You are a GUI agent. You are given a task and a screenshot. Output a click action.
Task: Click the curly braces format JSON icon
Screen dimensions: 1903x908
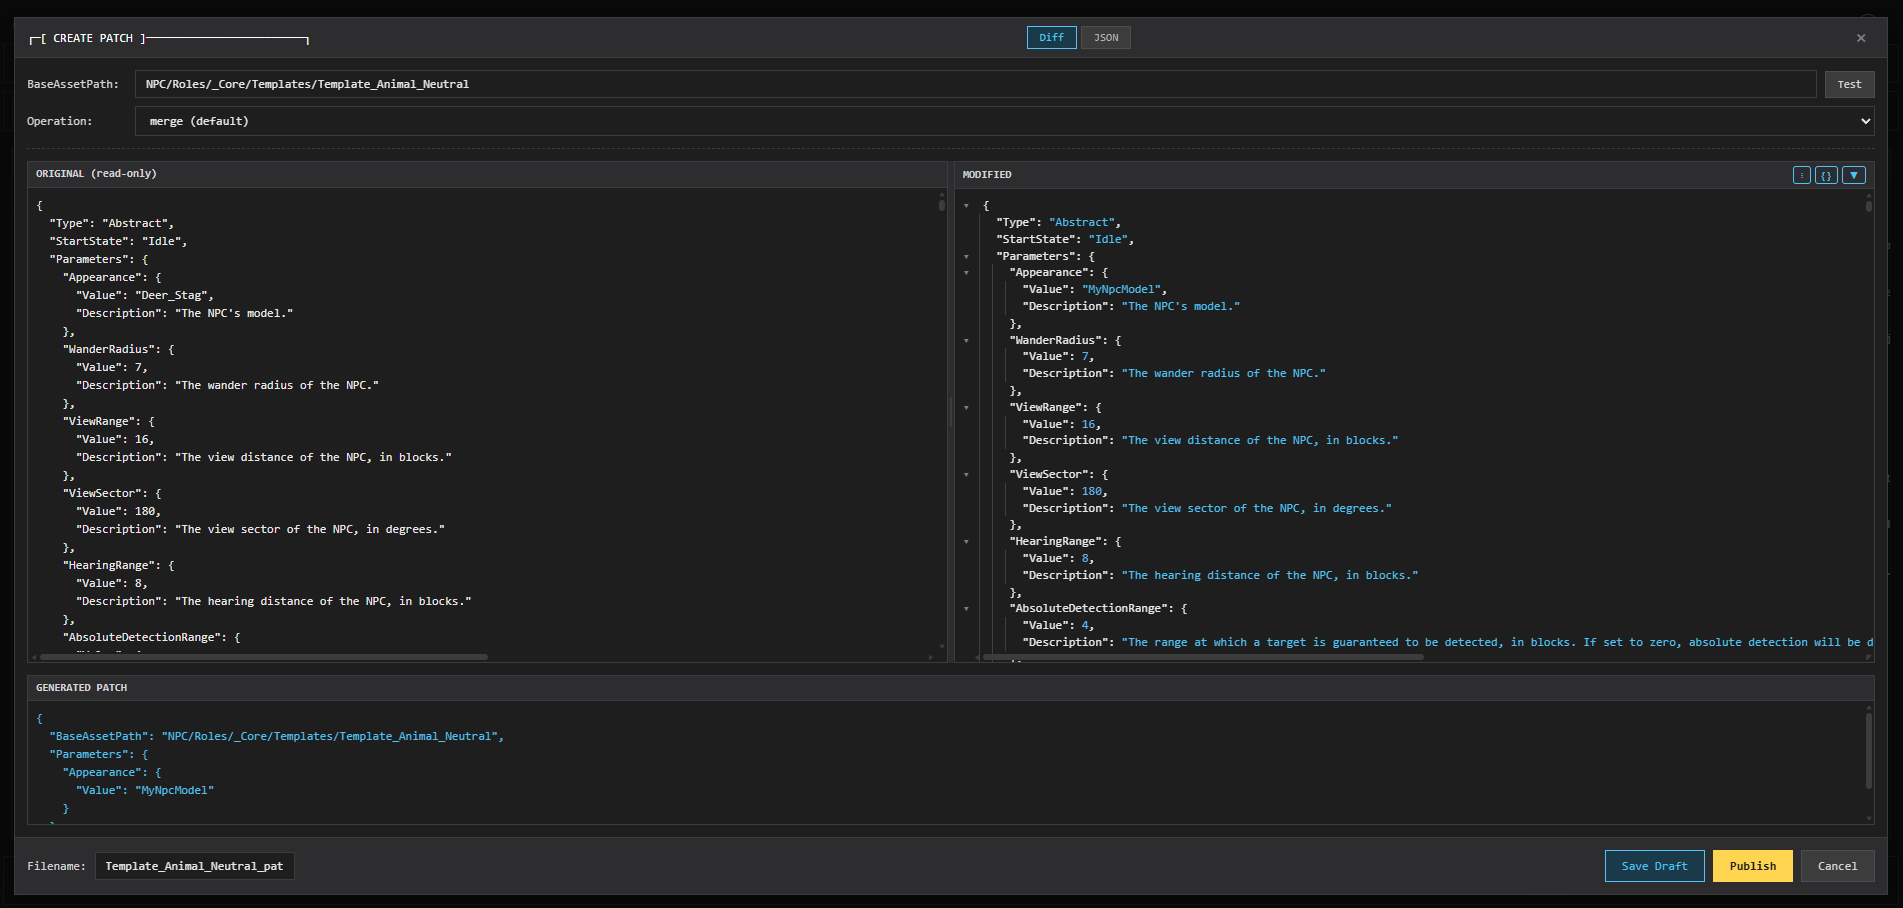coord(1826,175)
